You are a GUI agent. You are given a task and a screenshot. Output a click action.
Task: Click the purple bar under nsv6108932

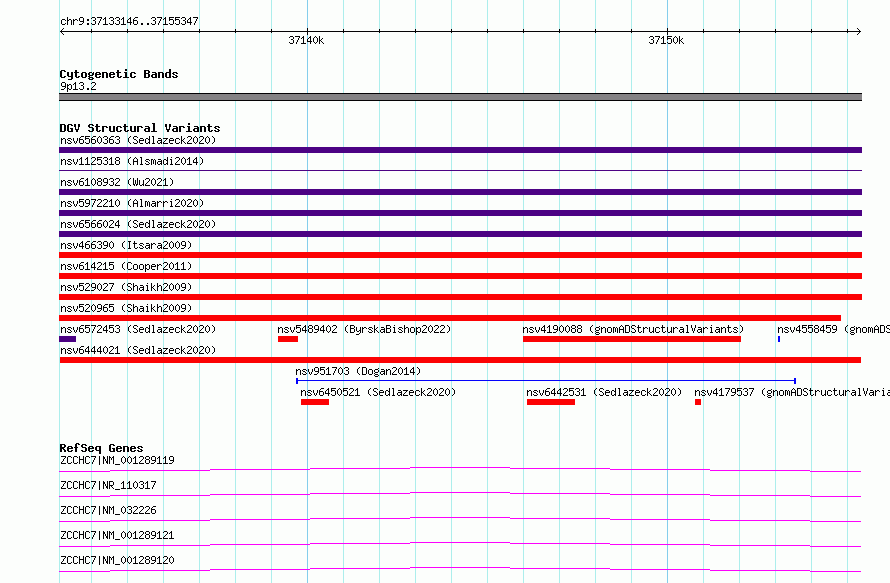click(460, 192)
